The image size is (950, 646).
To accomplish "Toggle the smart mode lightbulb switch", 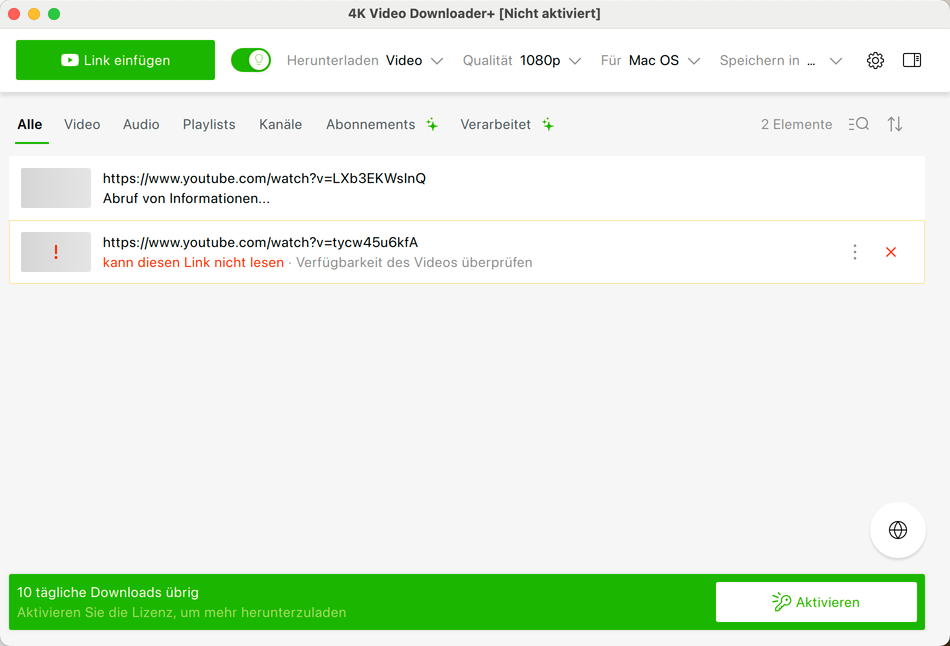I will pyautogui.click(x=251, y=60).
